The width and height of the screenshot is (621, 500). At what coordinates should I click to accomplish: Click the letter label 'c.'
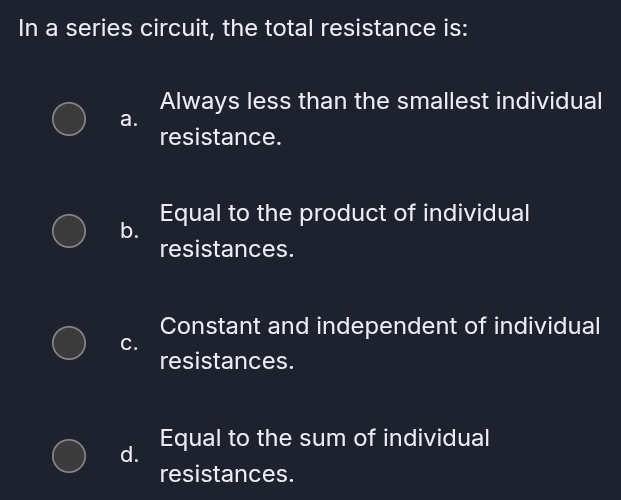tap(129, 343)
